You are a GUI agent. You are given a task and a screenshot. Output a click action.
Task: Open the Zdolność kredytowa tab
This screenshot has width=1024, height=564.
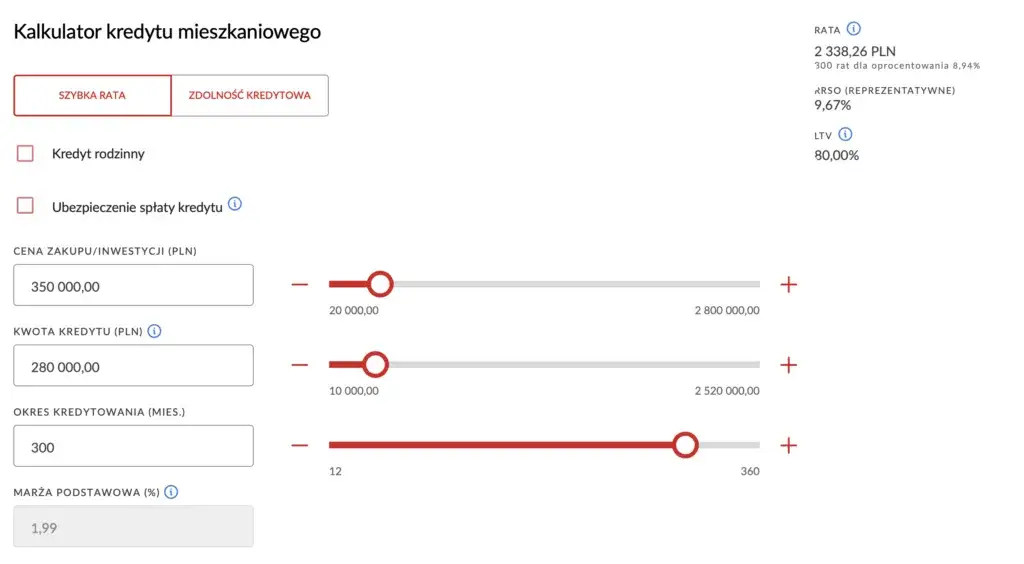coord(250,96)
